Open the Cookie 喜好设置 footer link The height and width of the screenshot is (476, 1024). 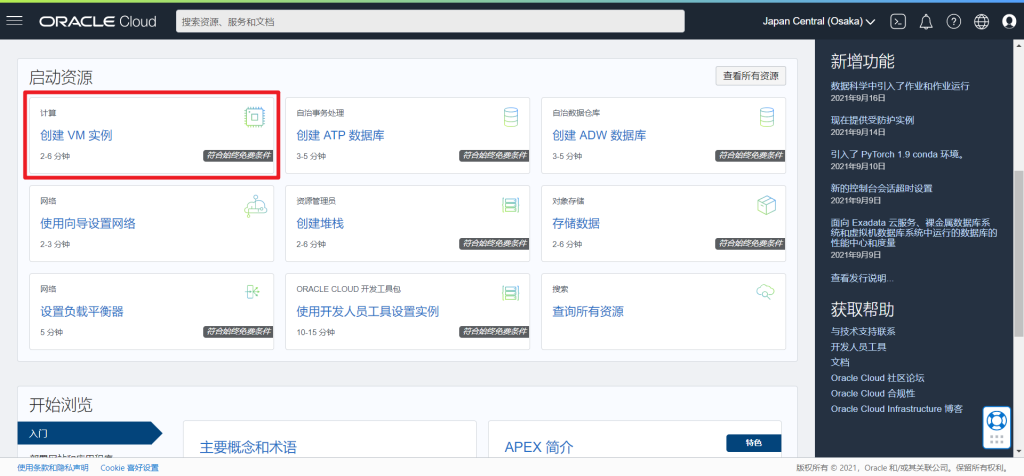coord(129,468)
